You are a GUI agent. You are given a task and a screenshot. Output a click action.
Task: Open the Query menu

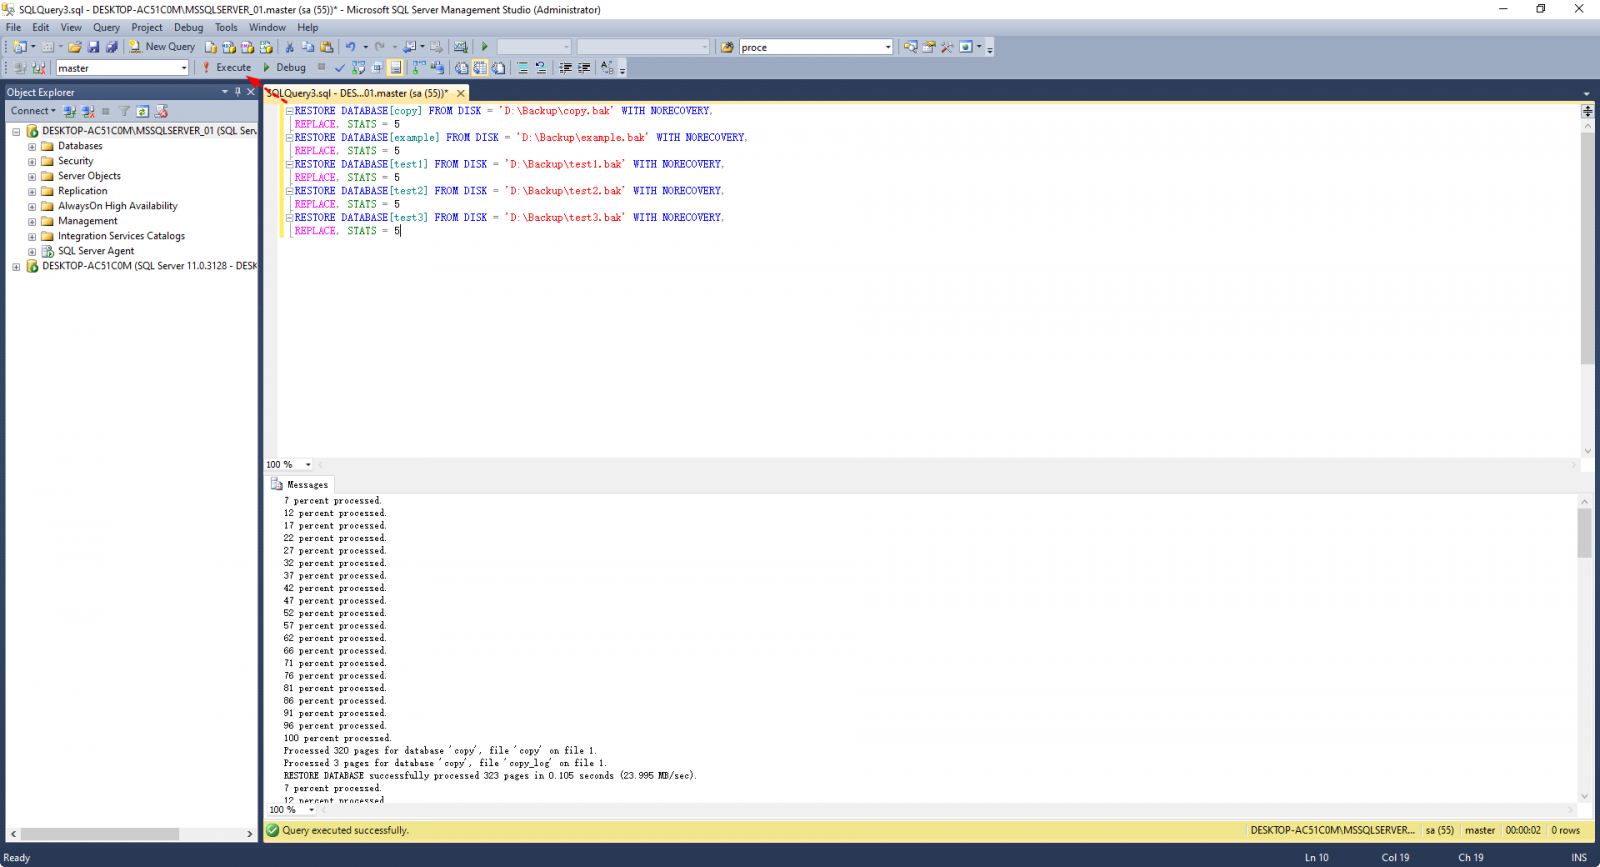point(106,28)
